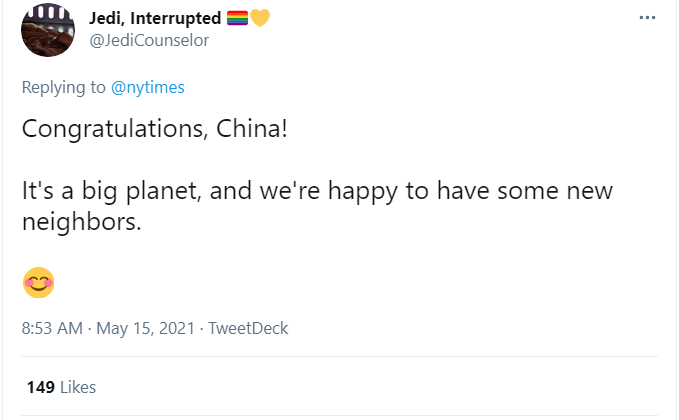The width and height of the screenshot is (679, 420).
Task: Click the rainbow flag emoji beside the name
Action: tap(236, 17)
